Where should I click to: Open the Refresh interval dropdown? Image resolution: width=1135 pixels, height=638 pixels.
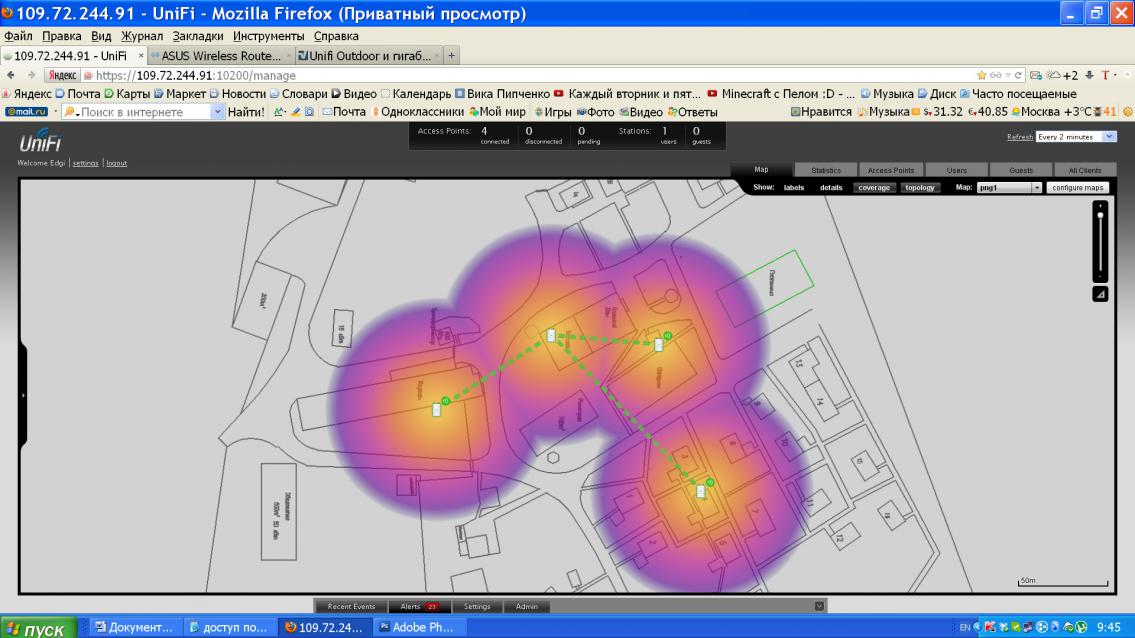tap(1076, 137)
